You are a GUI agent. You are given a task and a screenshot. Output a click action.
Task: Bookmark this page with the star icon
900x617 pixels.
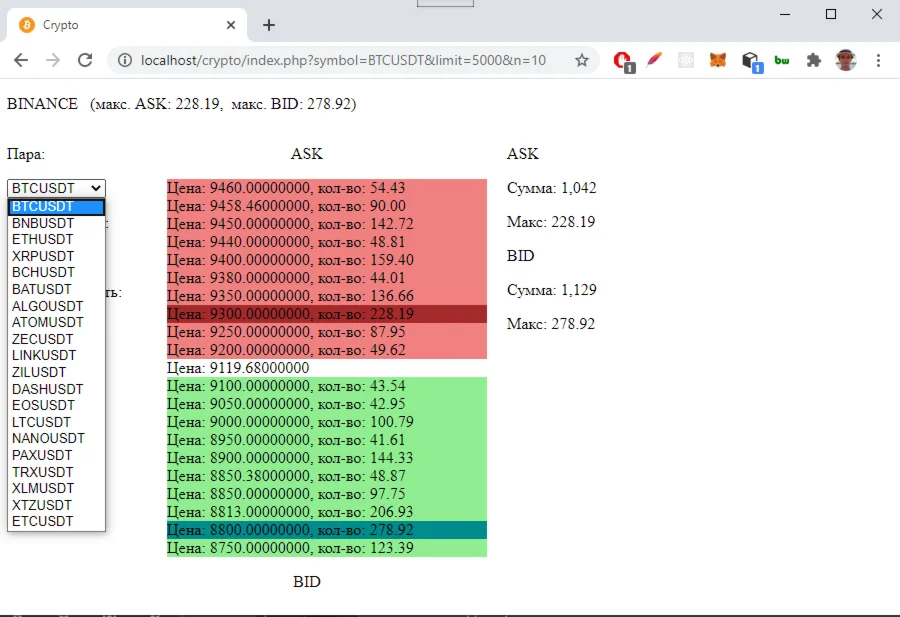click(581, 60)
